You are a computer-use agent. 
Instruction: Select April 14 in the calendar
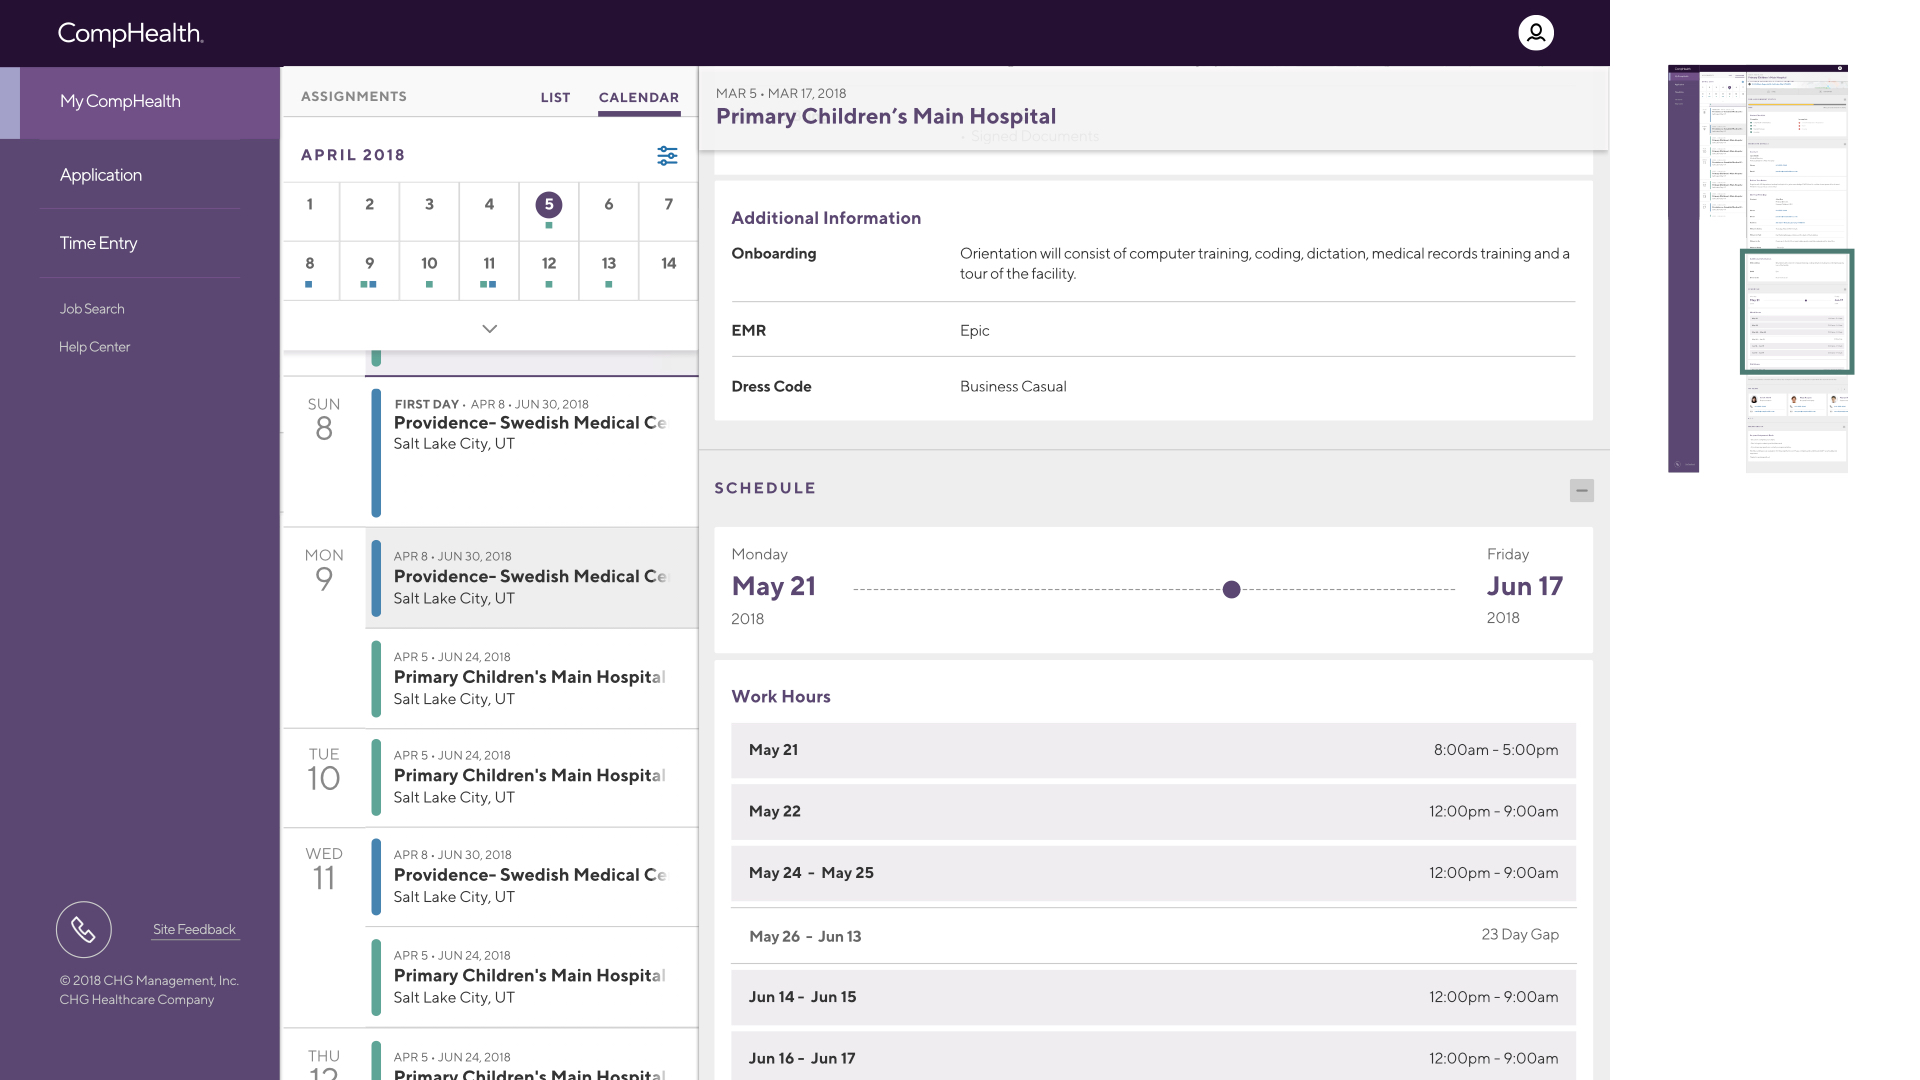pos(669,269)
